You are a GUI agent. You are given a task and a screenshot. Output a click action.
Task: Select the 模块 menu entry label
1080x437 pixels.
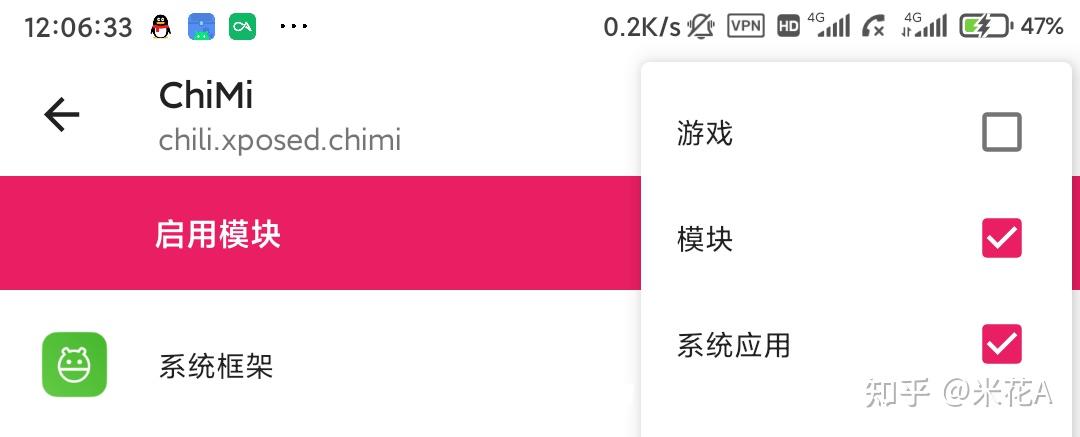pyautogui.click(x=705, y=239)
